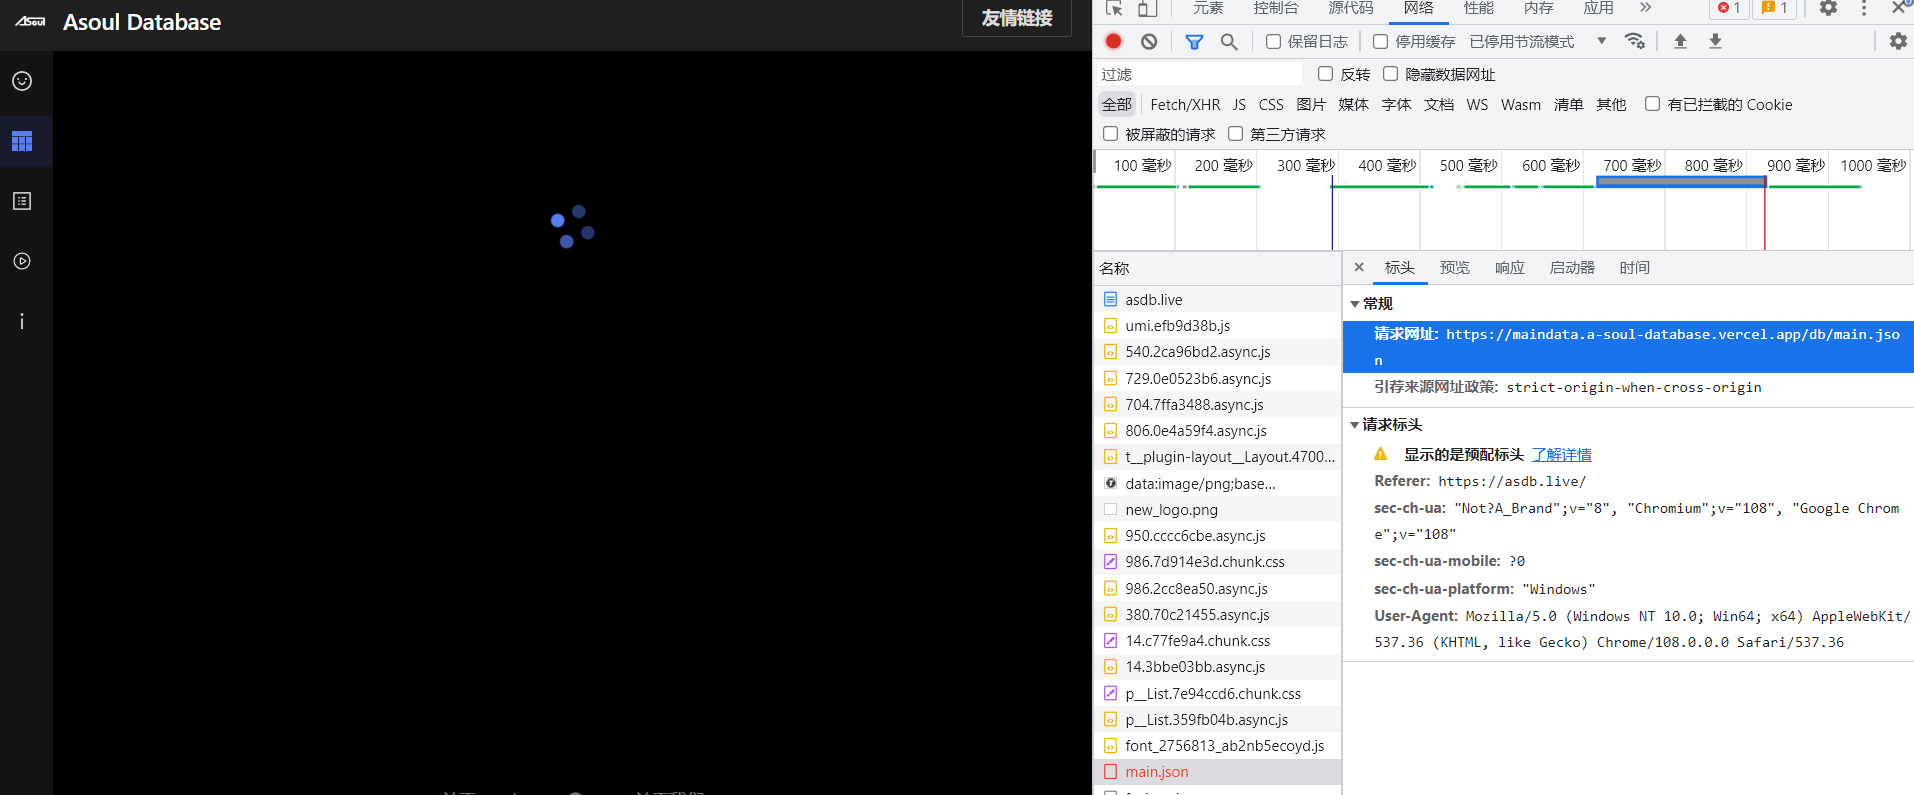Click the 过滤 filter input field
Viewport: 1914px width, 795px height.
[1200, 74]
